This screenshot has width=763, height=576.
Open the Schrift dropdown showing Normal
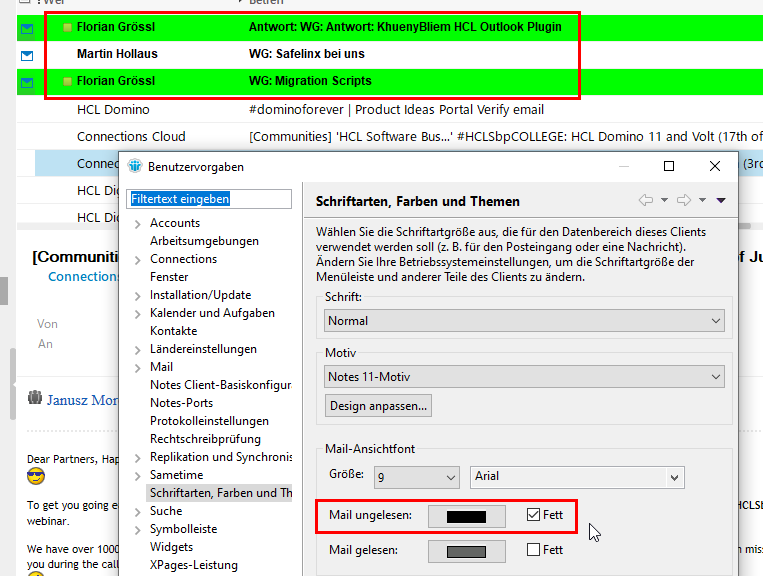click(524, 321)
